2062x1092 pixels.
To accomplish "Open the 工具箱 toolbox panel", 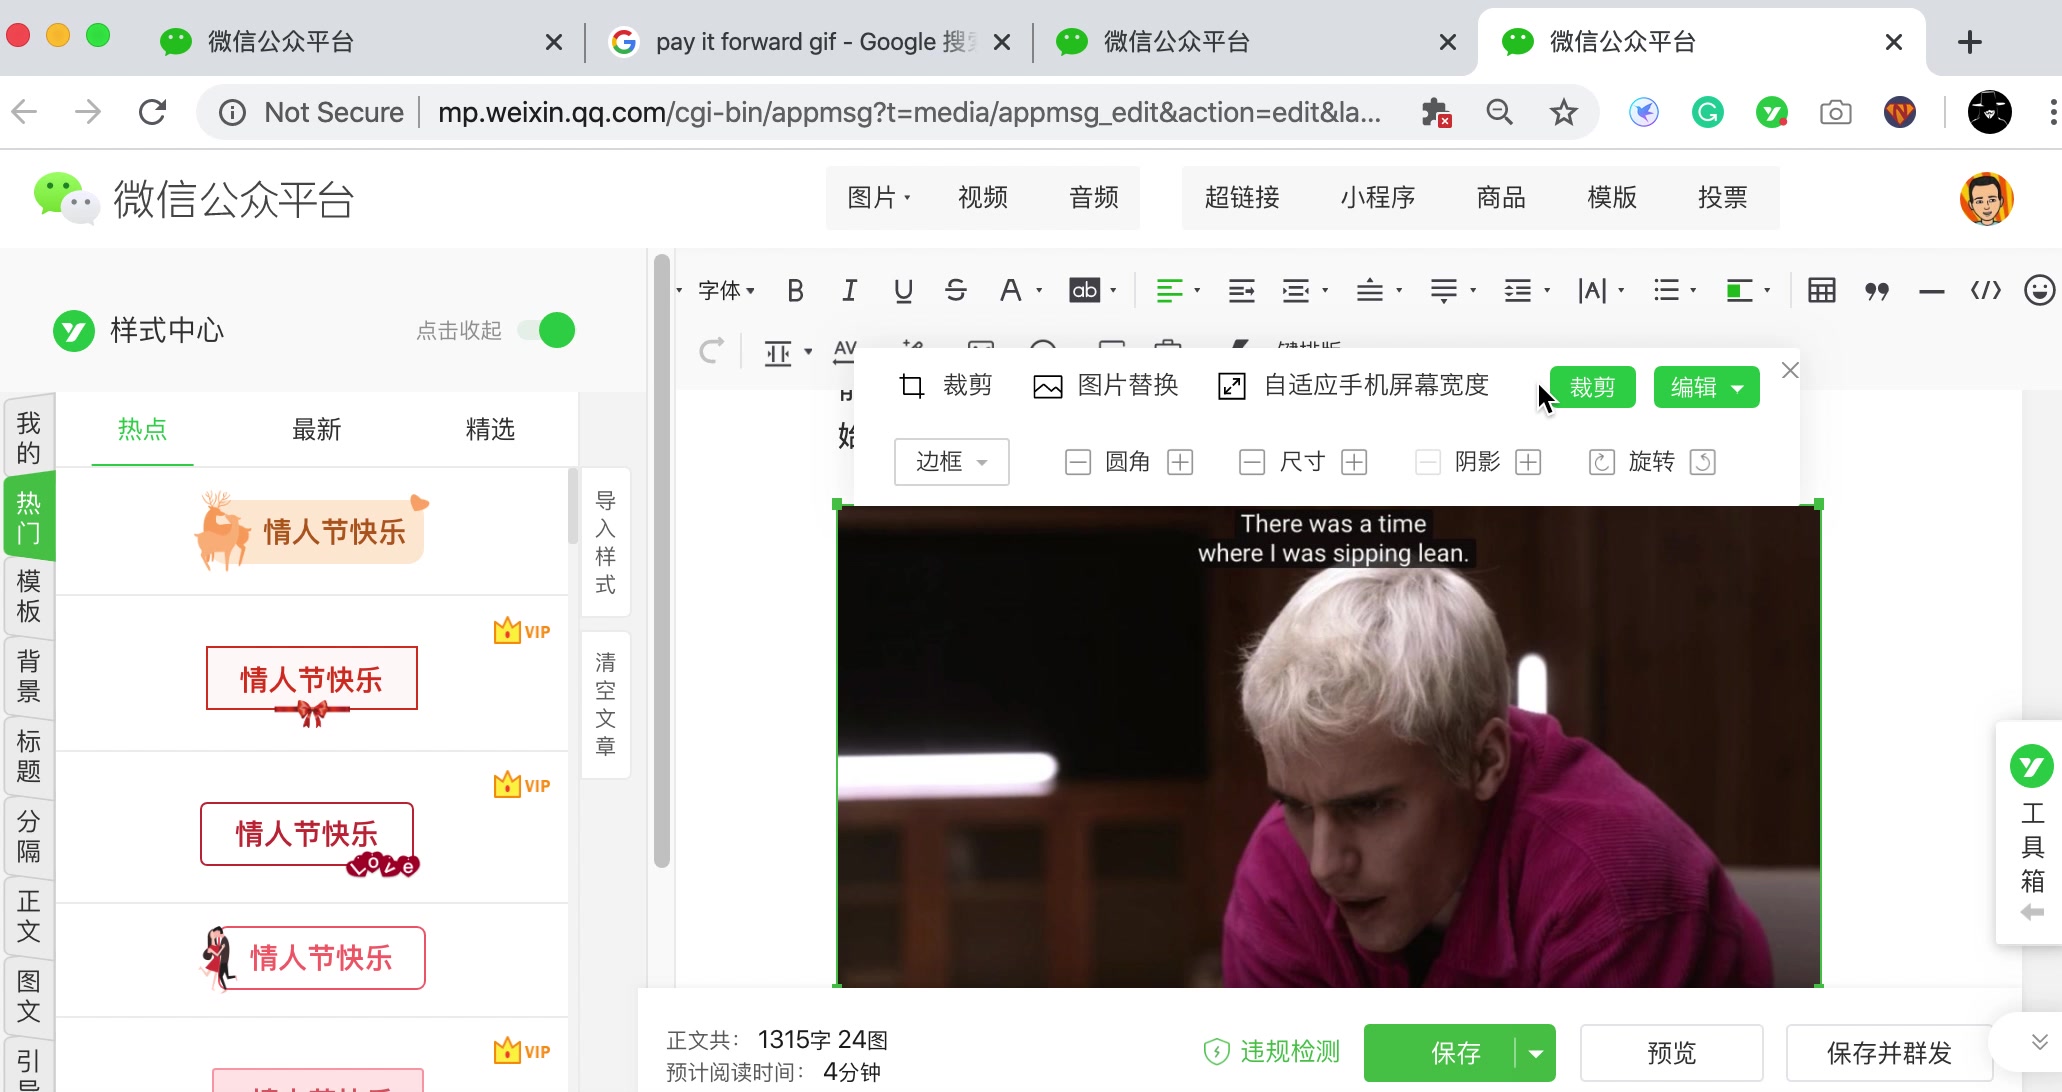I will [x=2031, y=832].
